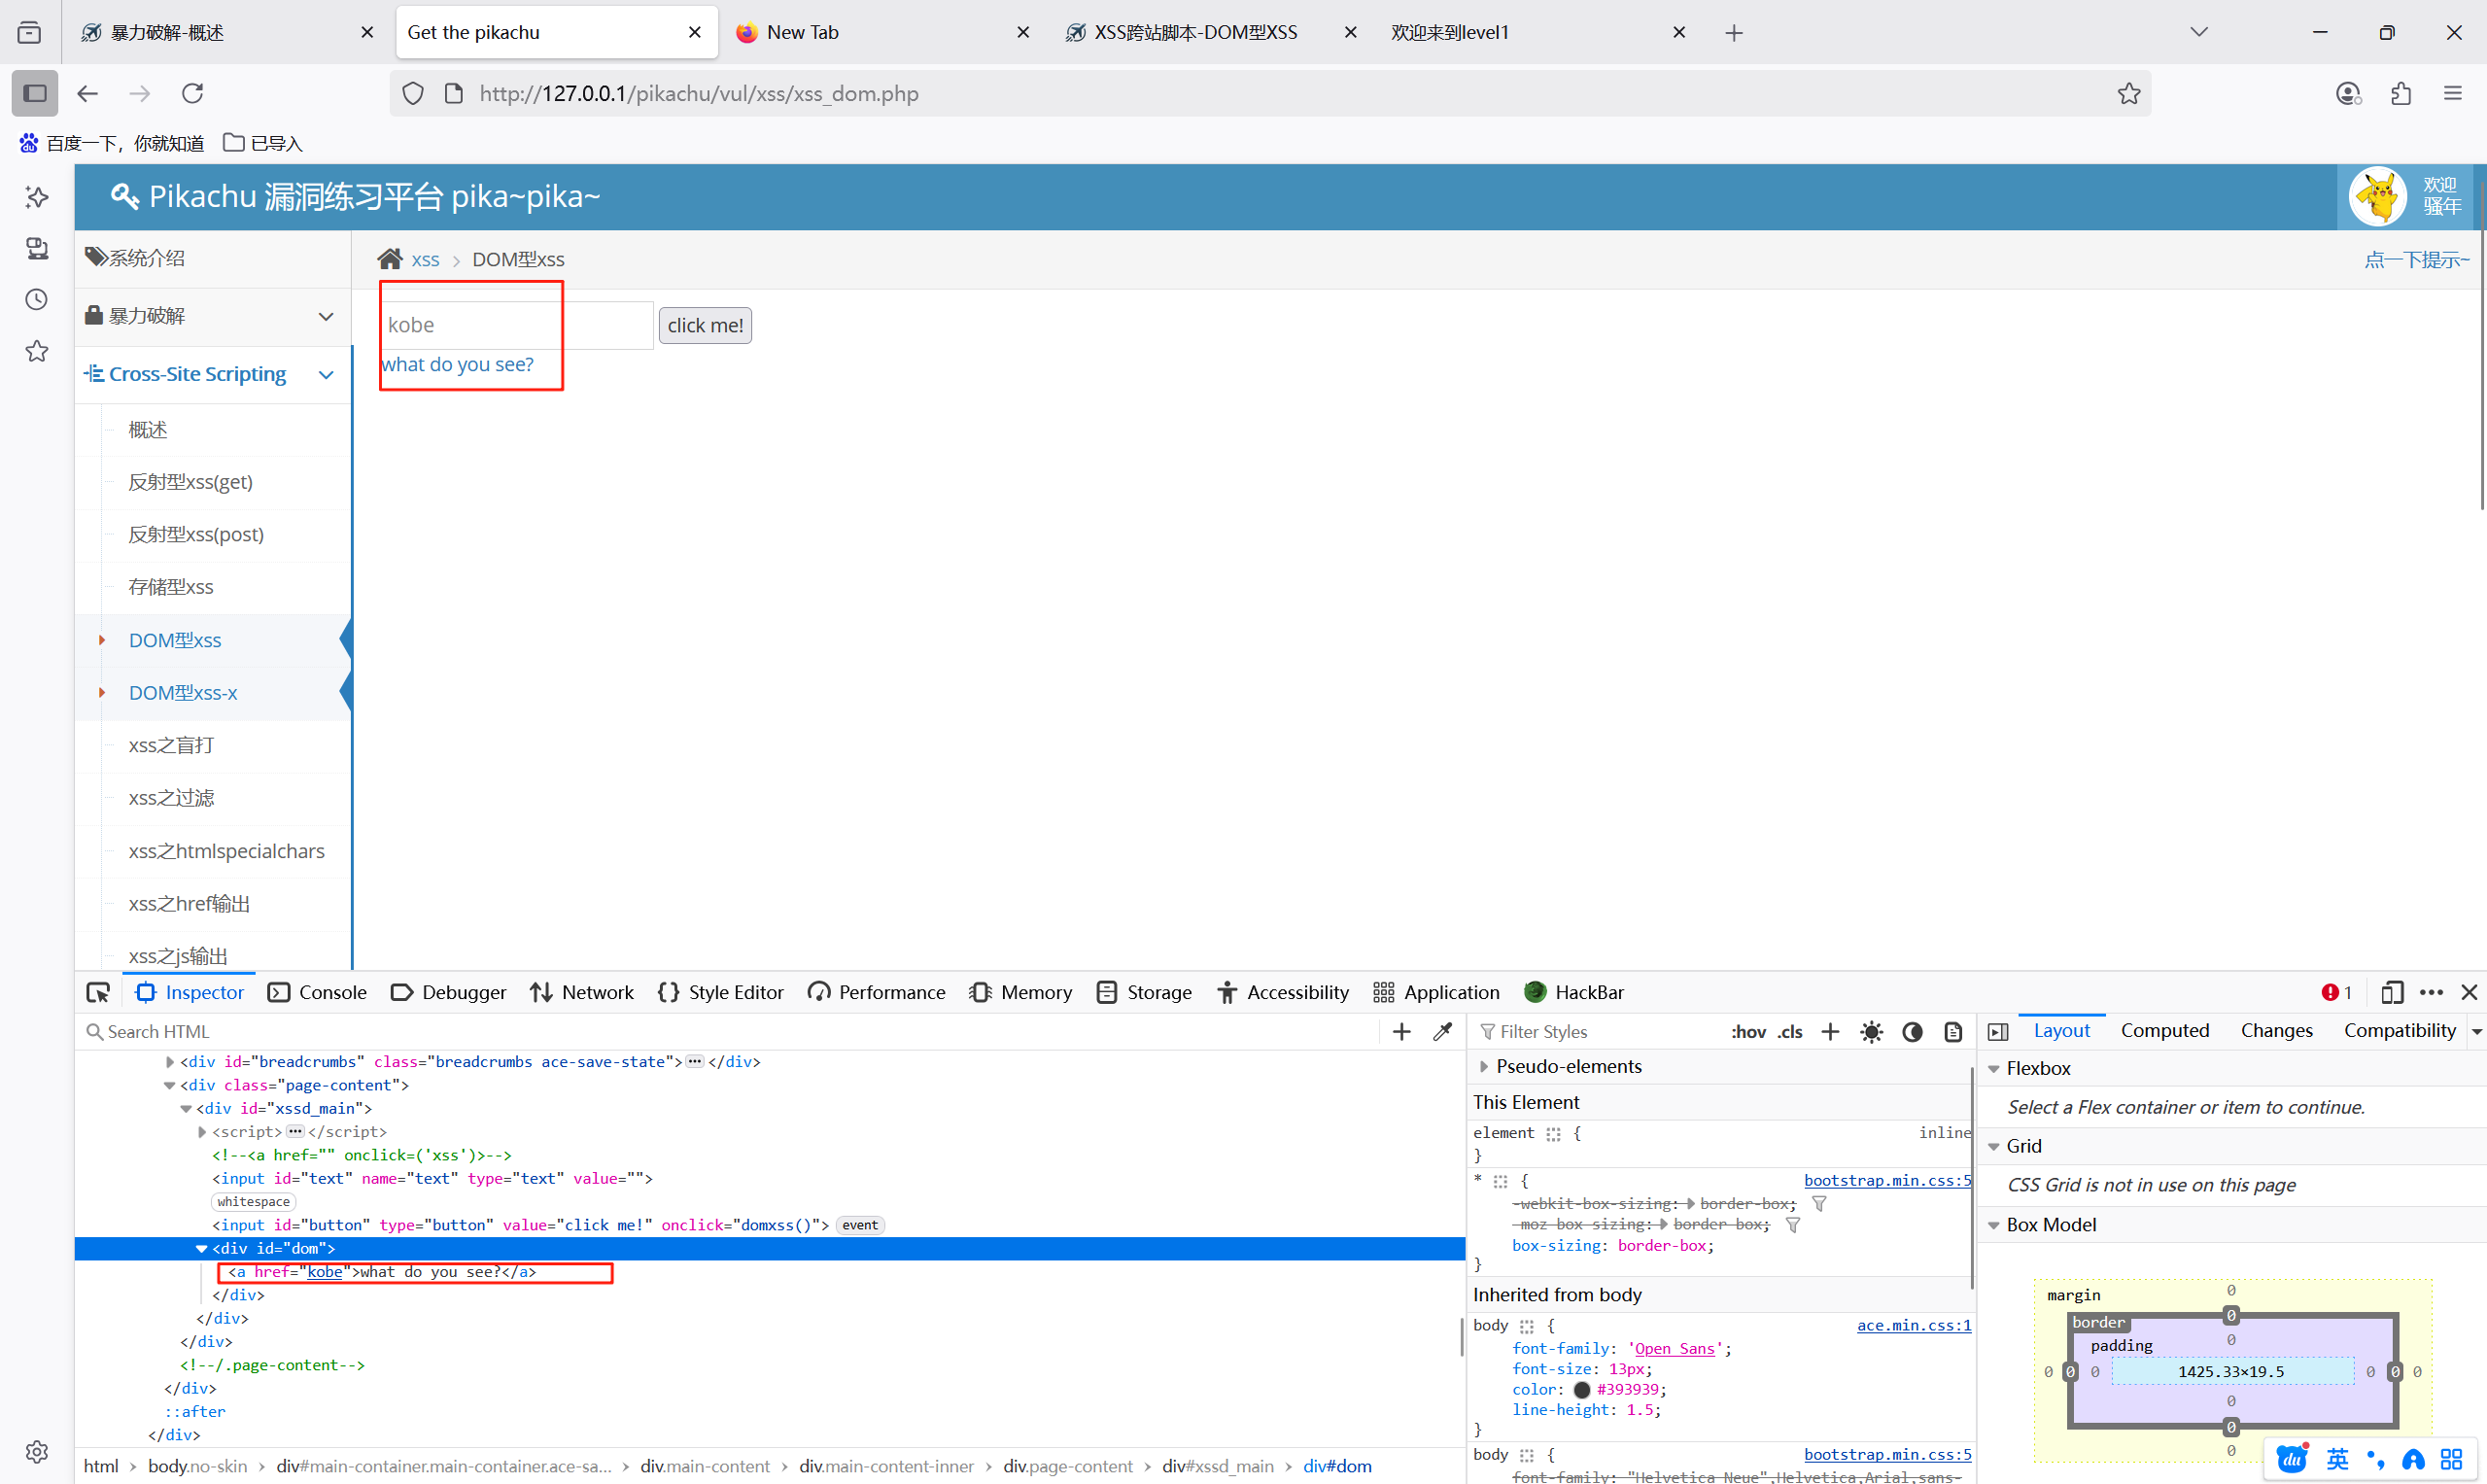
Task: Open the ace.min.css:1 source link
Action: (x=1914, y=1325)
